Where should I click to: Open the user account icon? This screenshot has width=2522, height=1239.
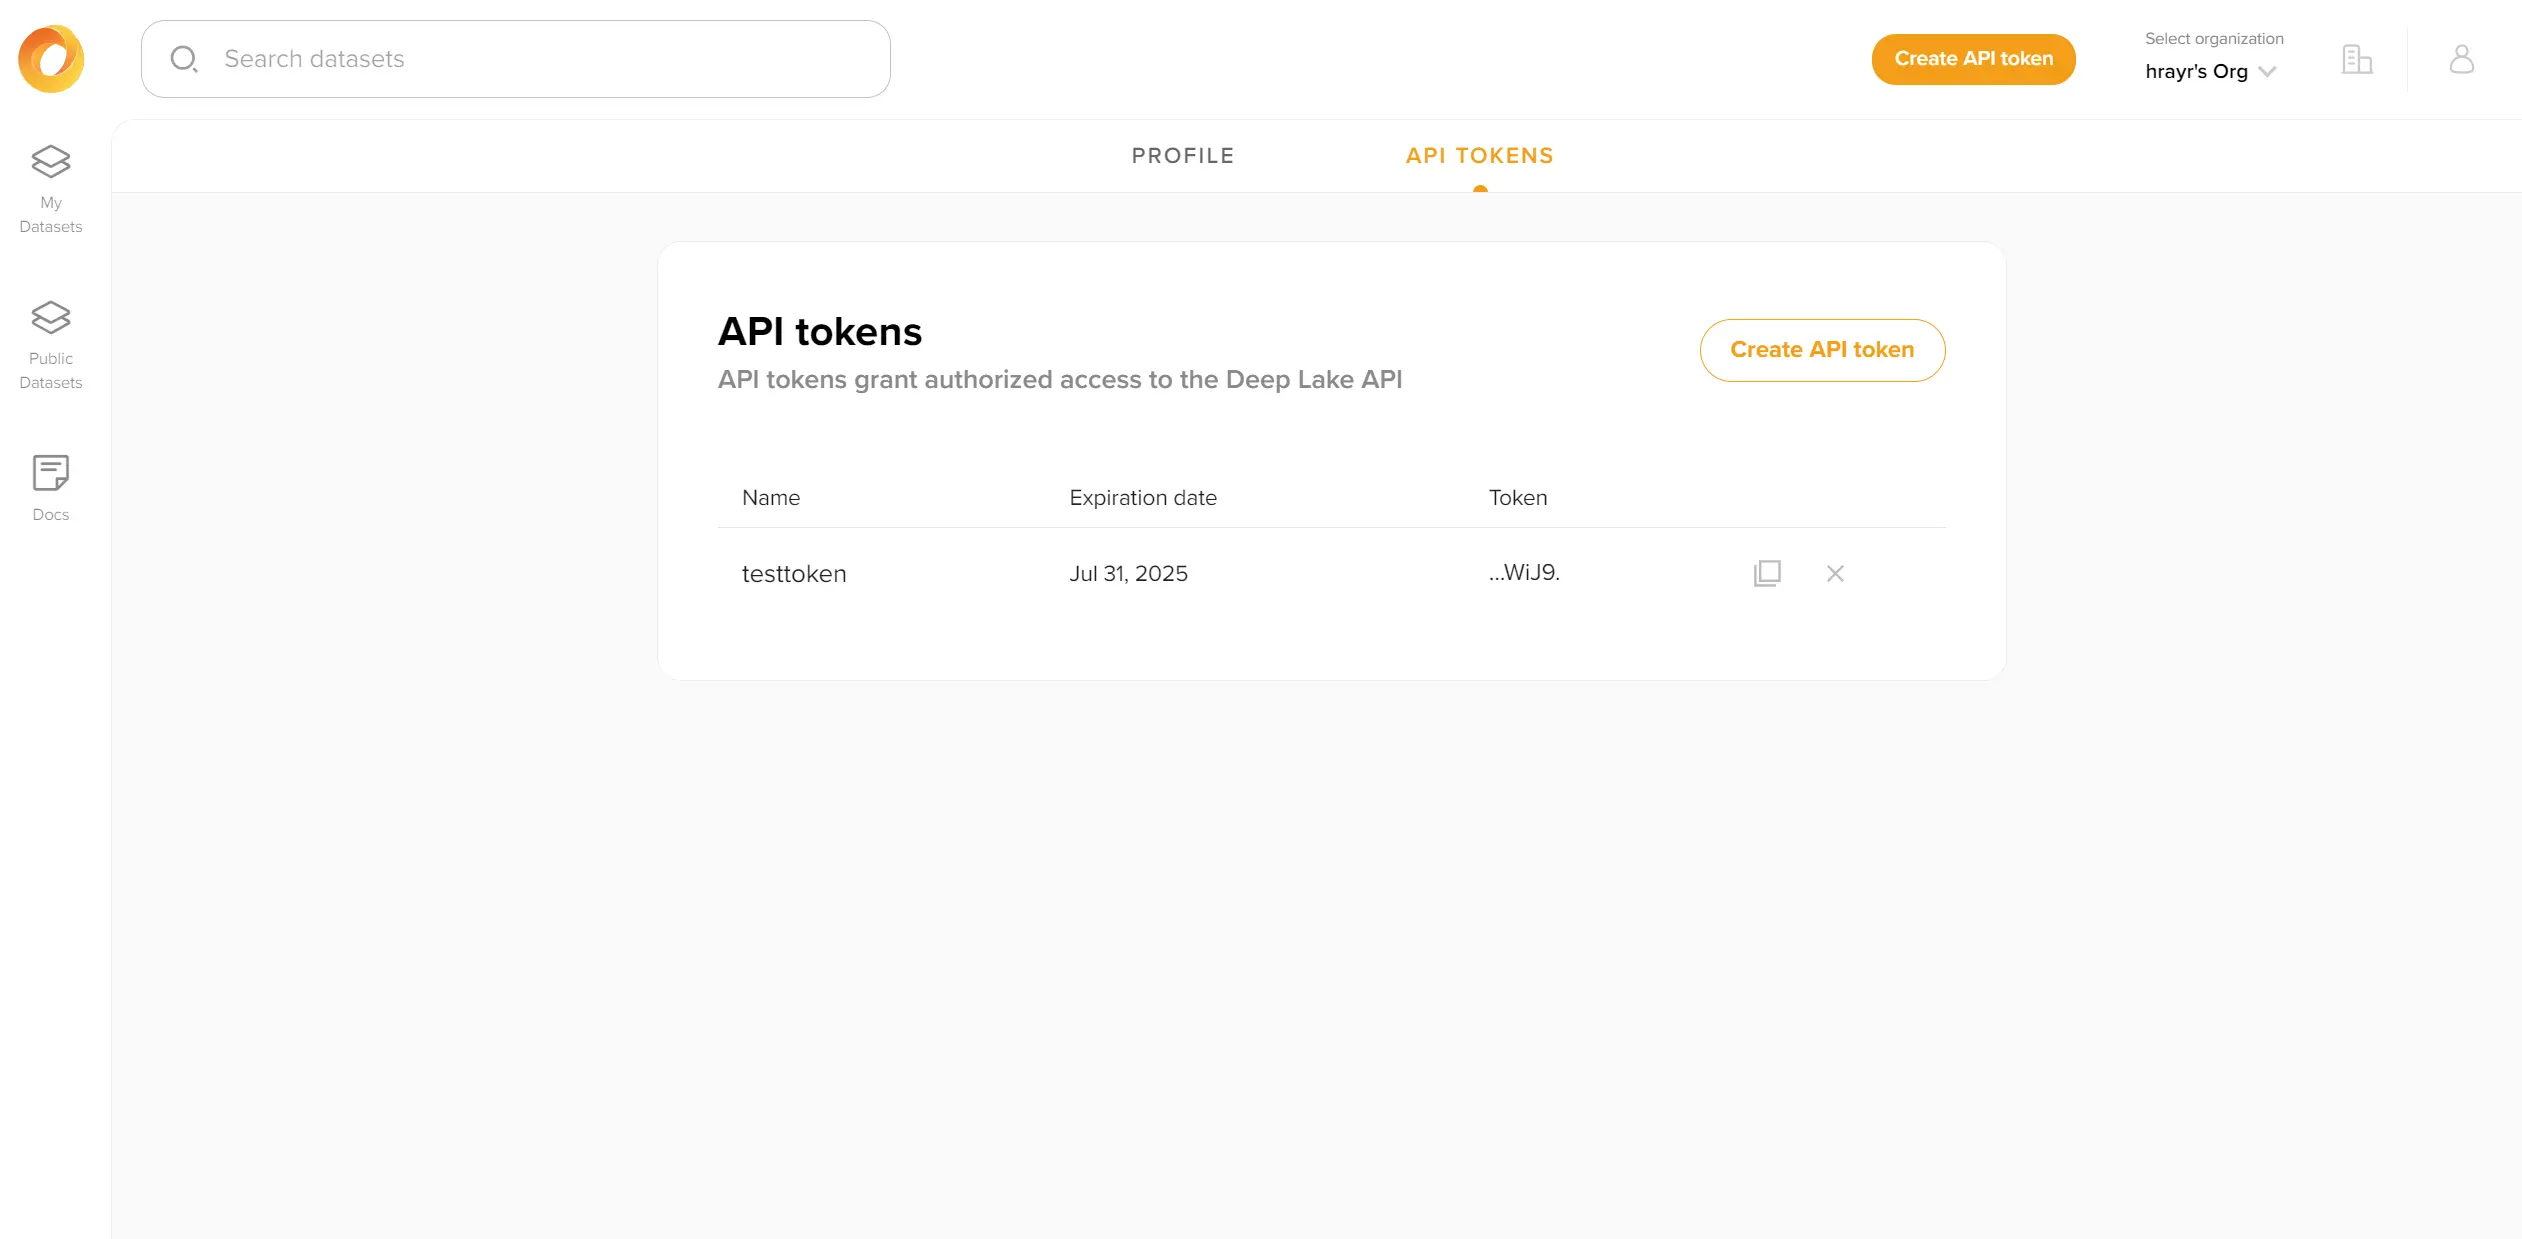point(2461,59)
